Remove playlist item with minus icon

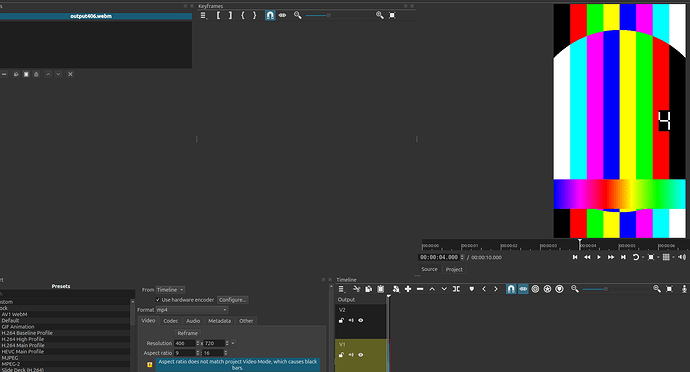pos(4,74)
